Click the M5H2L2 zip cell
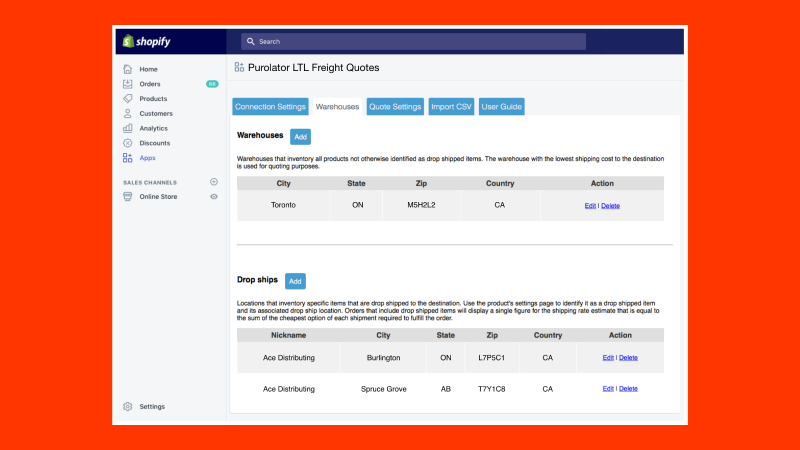This screenshot has height=450, width=800. click(x=421, y=205)
